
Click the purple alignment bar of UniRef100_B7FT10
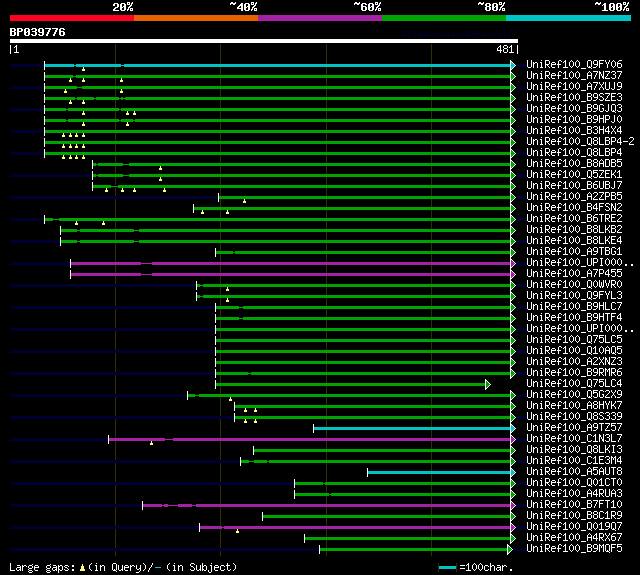[x=327, y=506]
